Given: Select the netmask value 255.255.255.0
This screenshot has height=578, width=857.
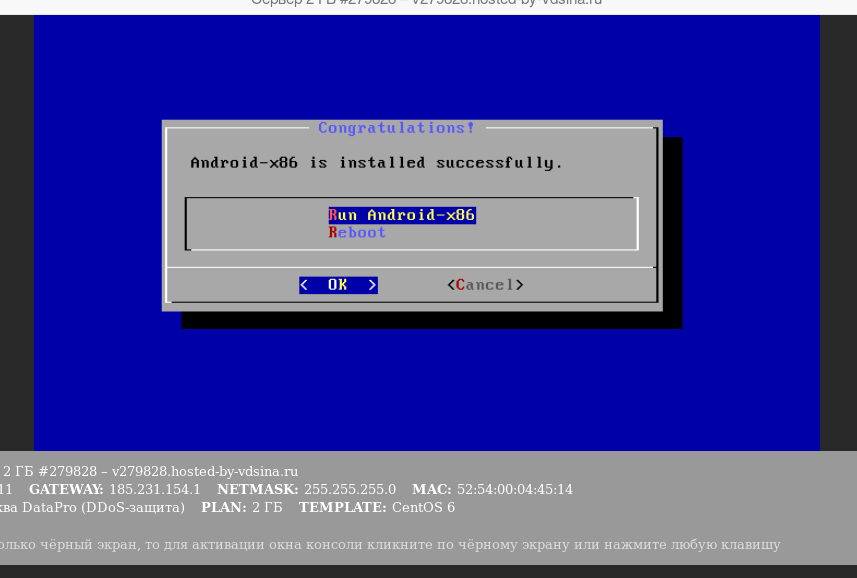Looking at the screenshot, I should click(350, 489).
